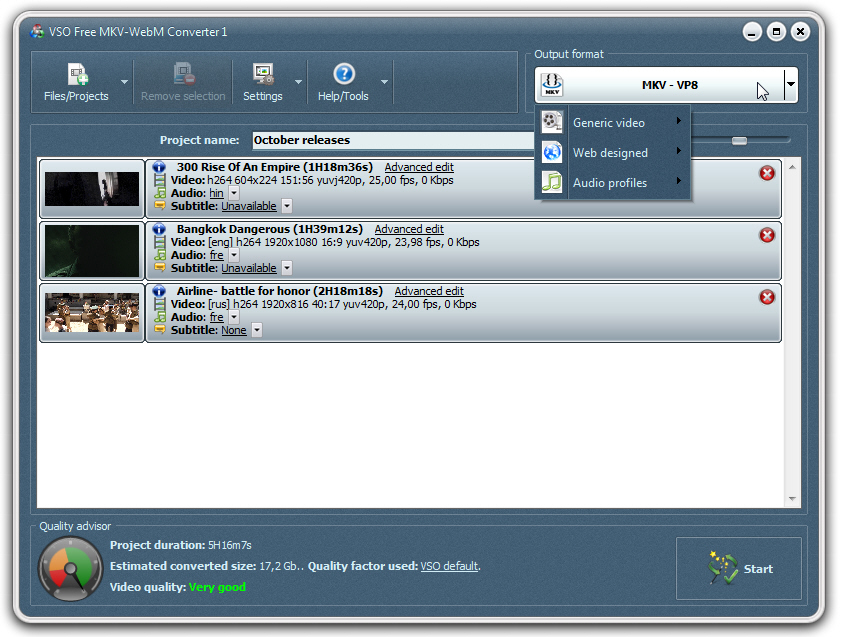Click the Audio profiles music note icon
842x637 pixels.
pos(551,182)
